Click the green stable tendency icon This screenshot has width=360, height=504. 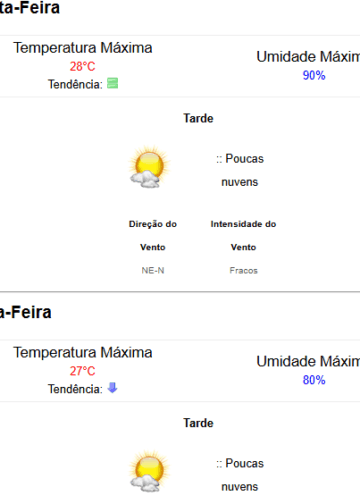[x=112, y=83]
